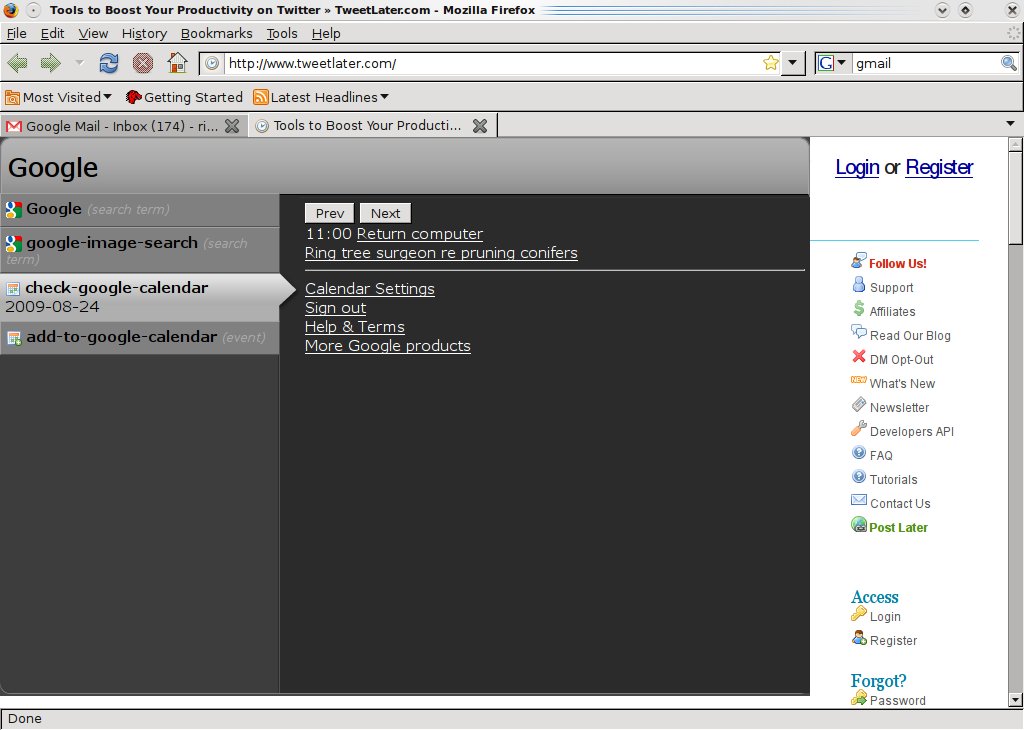1024x730 pixels.
Task: Open the Calendar Settings link
Action: (x=370, y=289)
